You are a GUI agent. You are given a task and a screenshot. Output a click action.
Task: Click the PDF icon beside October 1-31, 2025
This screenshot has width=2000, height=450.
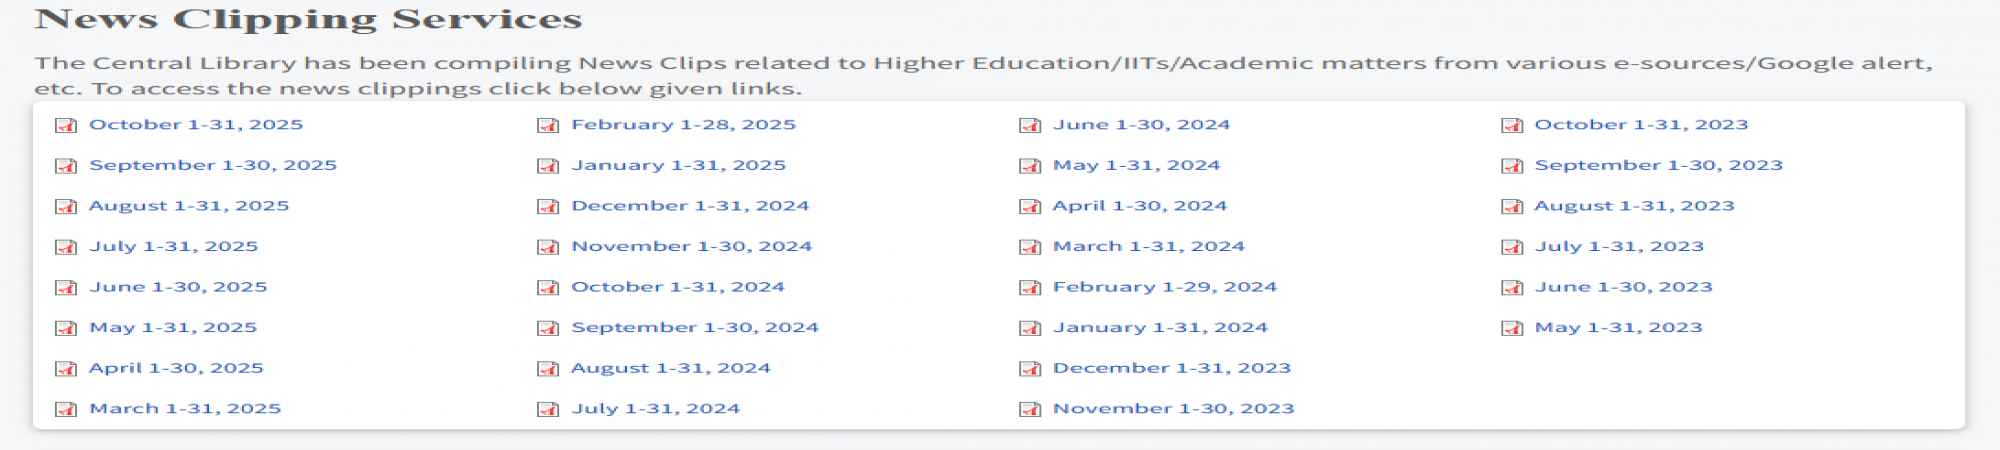tap(66, 125)
